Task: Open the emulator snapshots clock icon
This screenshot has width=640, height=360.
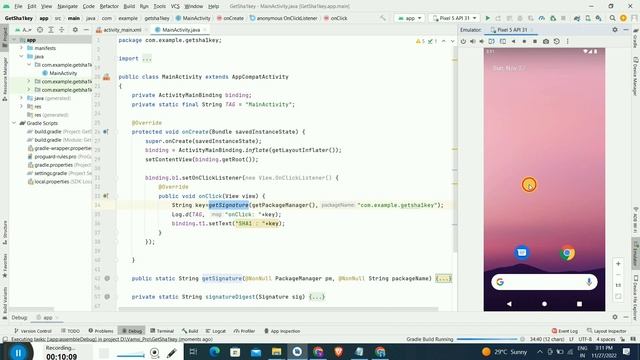Action: (x=556, y=41)
